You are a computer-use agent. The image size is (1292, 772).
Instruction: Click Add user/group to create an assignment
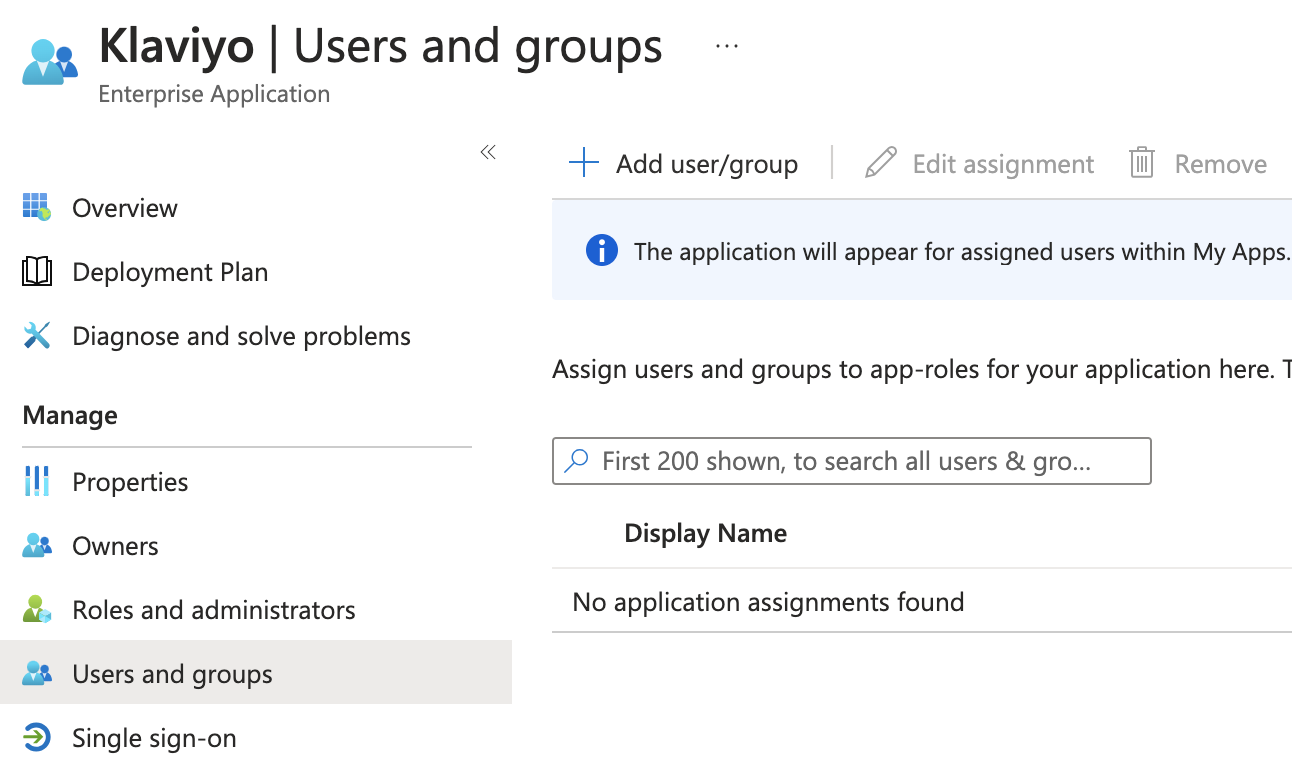coord(685,163)
